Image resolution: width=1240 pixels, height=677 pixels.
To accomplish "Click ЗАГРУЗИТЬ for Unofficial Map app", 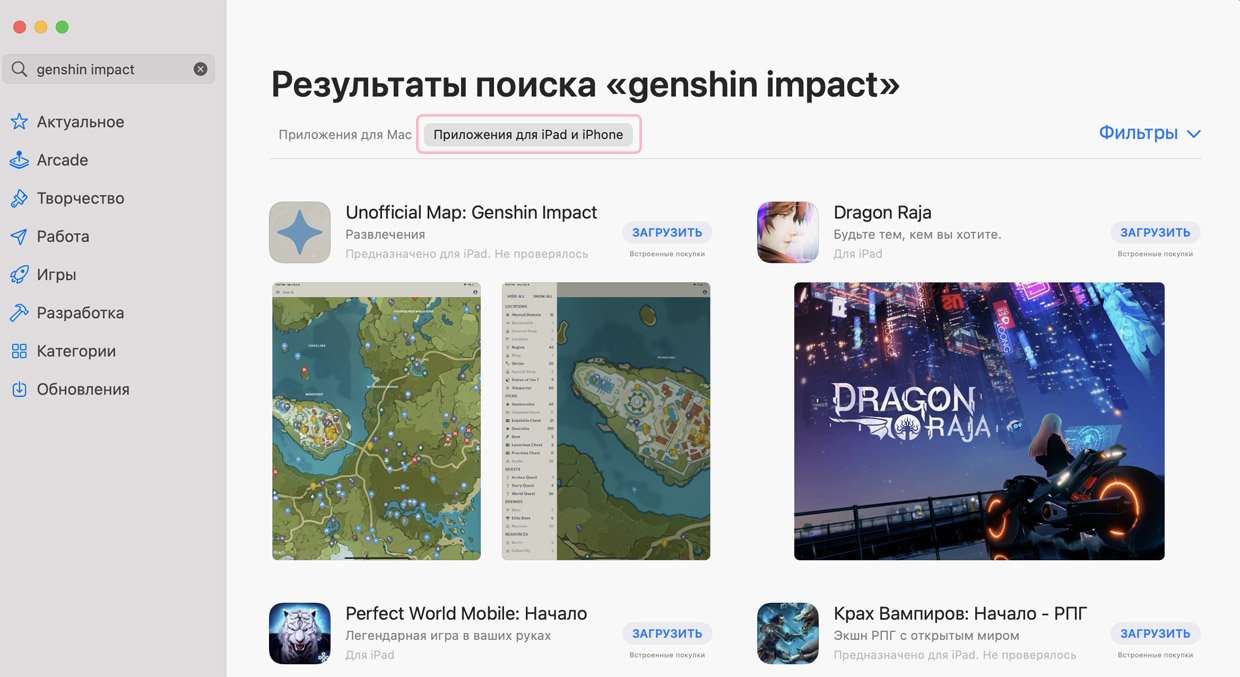I will pos(667,232).
